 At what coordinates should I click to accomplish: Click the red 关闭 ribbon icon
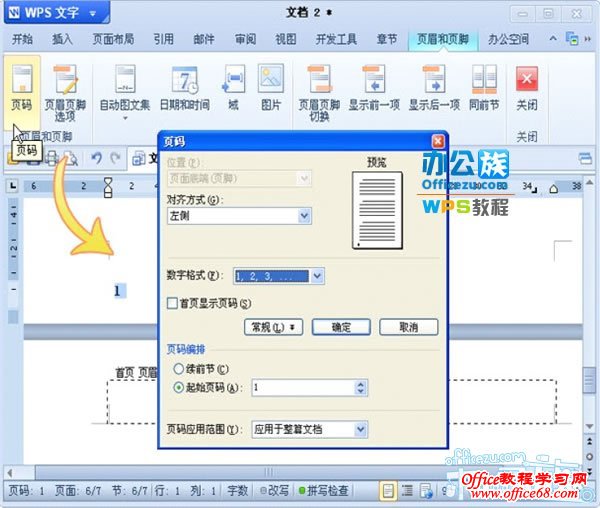[527, 88]
